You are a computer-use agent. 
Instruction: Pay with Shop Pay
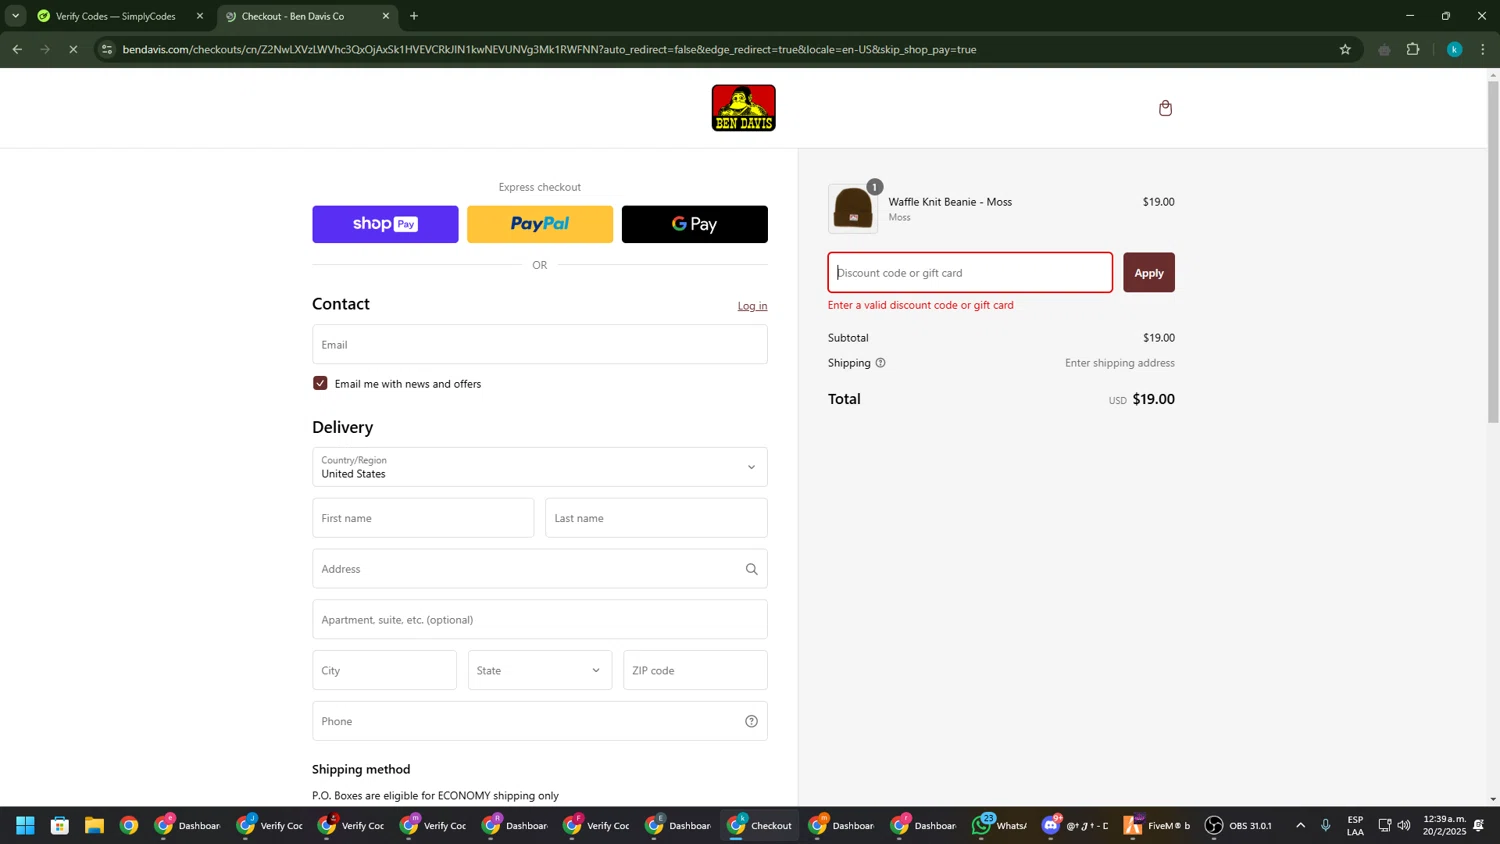[385, 224]
